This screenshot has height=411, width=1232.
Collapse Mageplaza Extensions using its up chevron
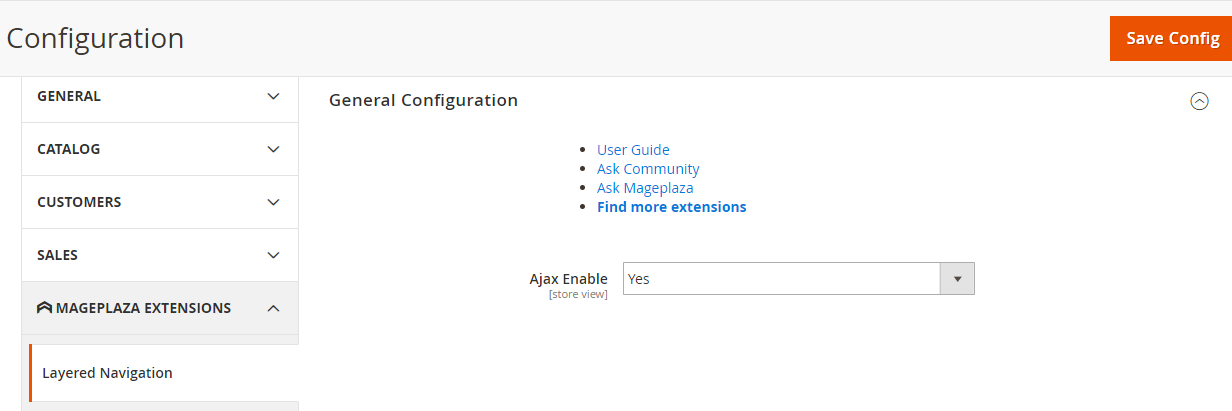tap(274, 308)
